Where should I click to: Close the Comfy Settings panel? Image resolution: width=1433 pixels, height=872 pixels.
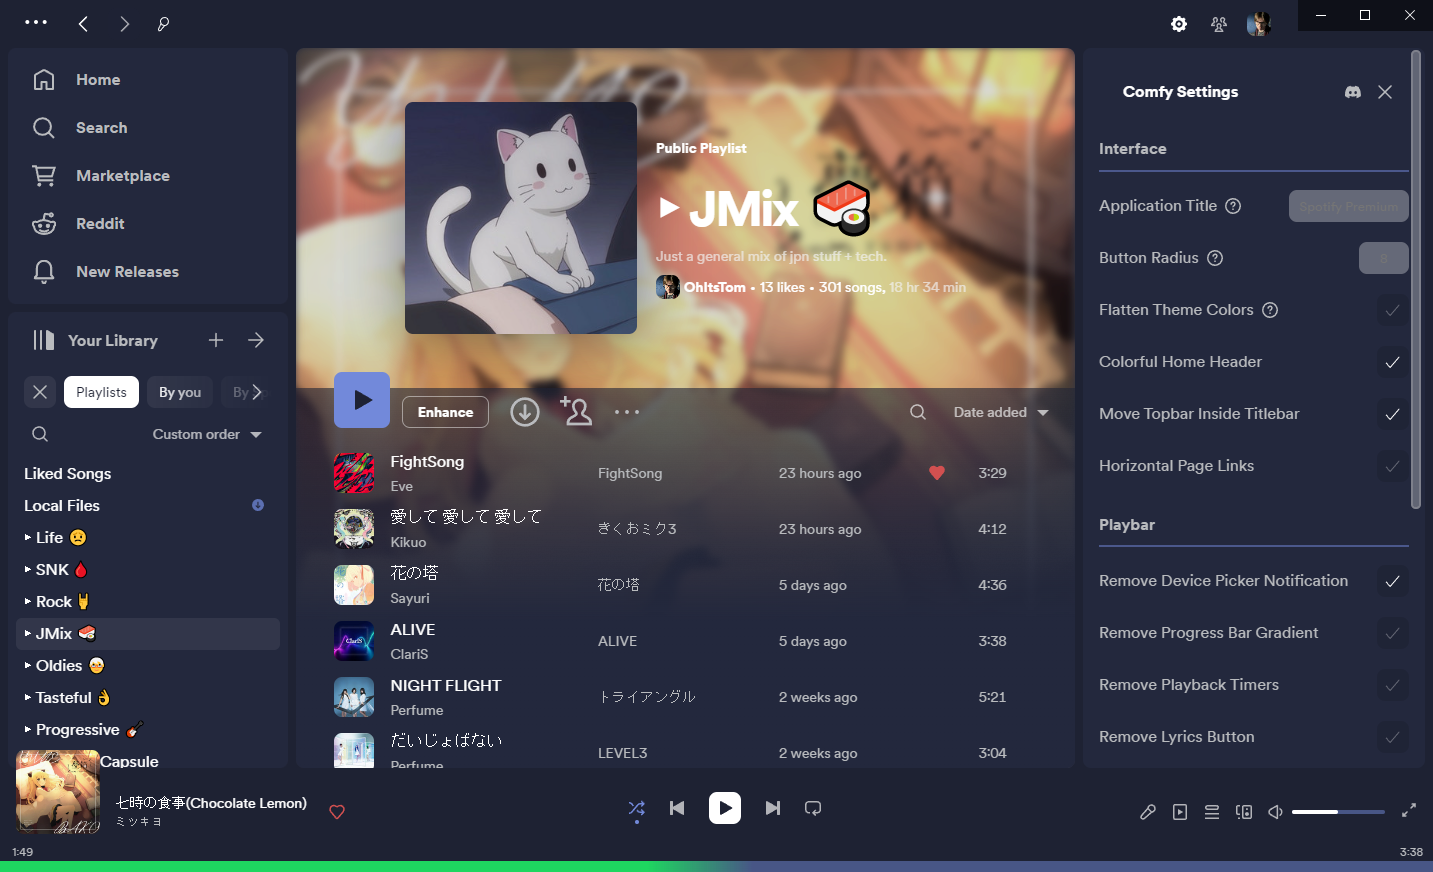point(1385,92)
